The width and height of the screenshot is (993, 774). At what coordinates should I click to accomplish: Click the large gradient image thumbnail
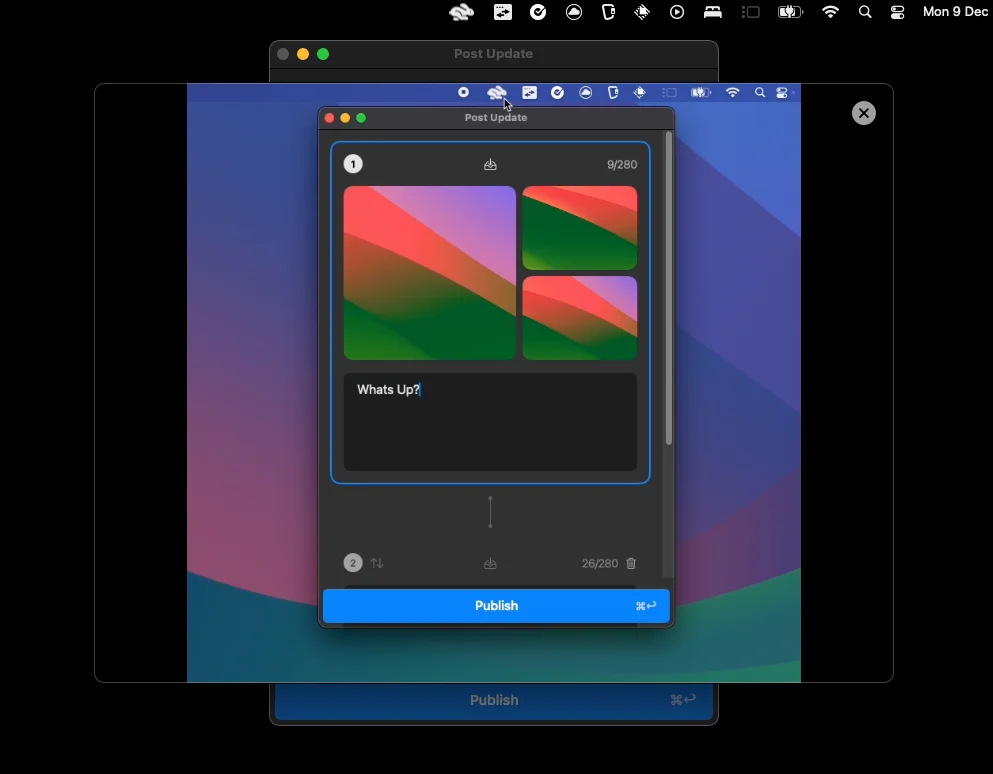click(429, 273)
